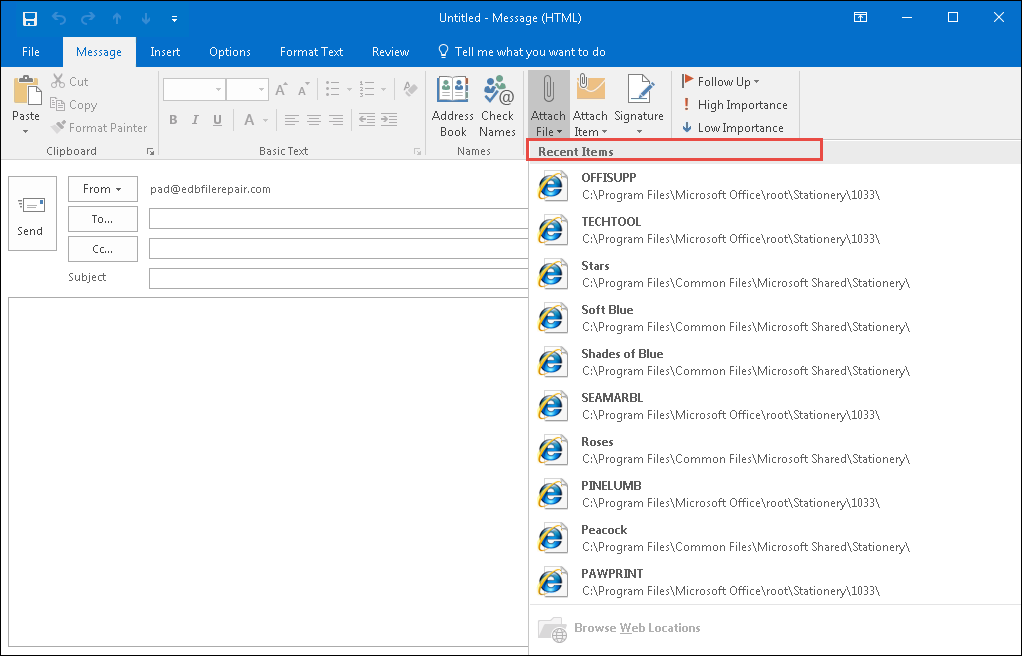Attach the Shades of Blue file
The height and width of the screenshot is (656, 1022).
click(775, 363)
